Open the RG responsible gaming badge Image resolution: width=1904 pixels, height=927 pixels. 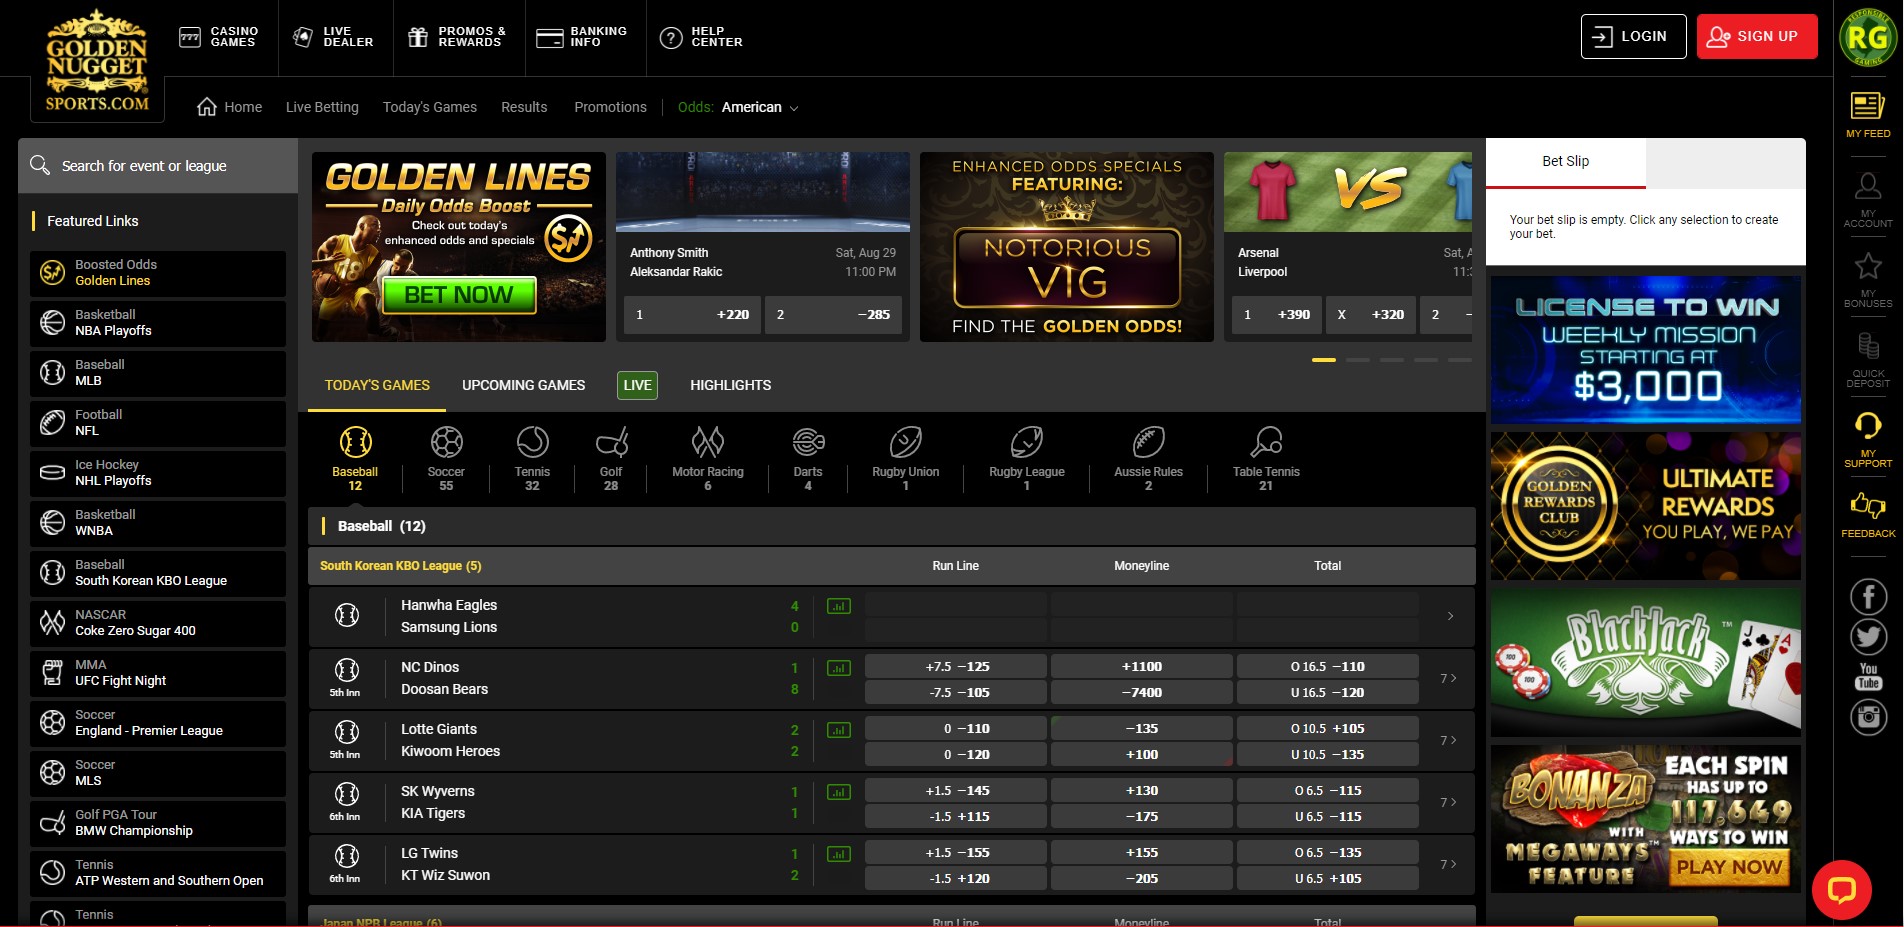(1867, 38)
